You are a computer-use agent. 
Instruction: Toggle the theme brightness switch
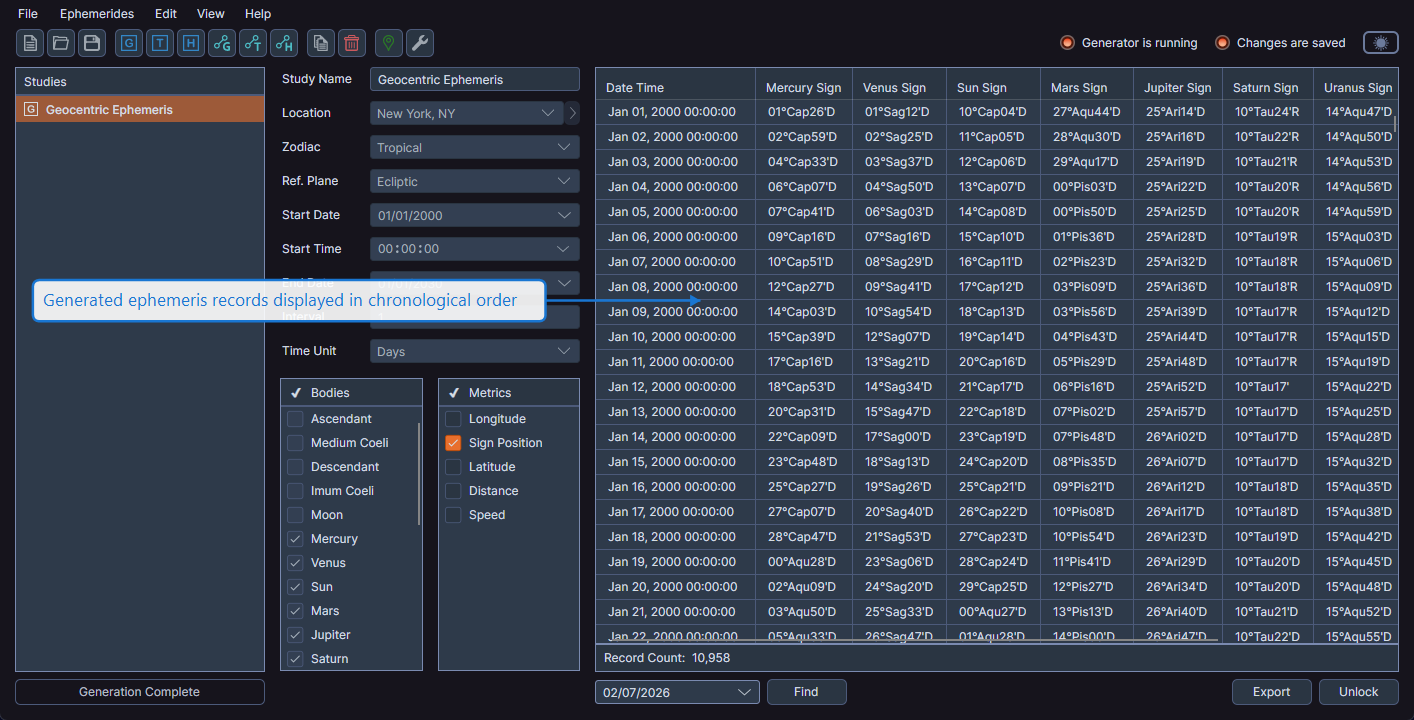[x=1380, y=42]
